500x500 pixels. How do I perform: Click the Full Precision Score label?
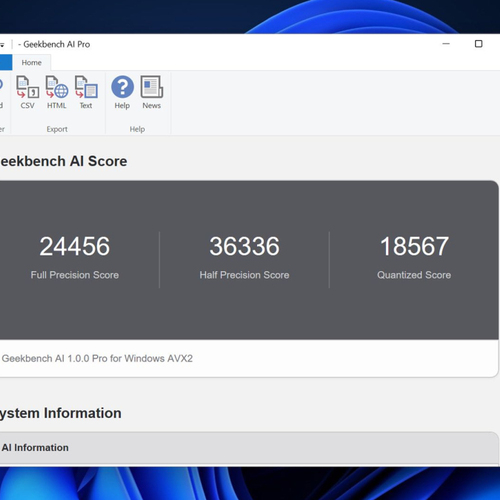coord(75,275)
